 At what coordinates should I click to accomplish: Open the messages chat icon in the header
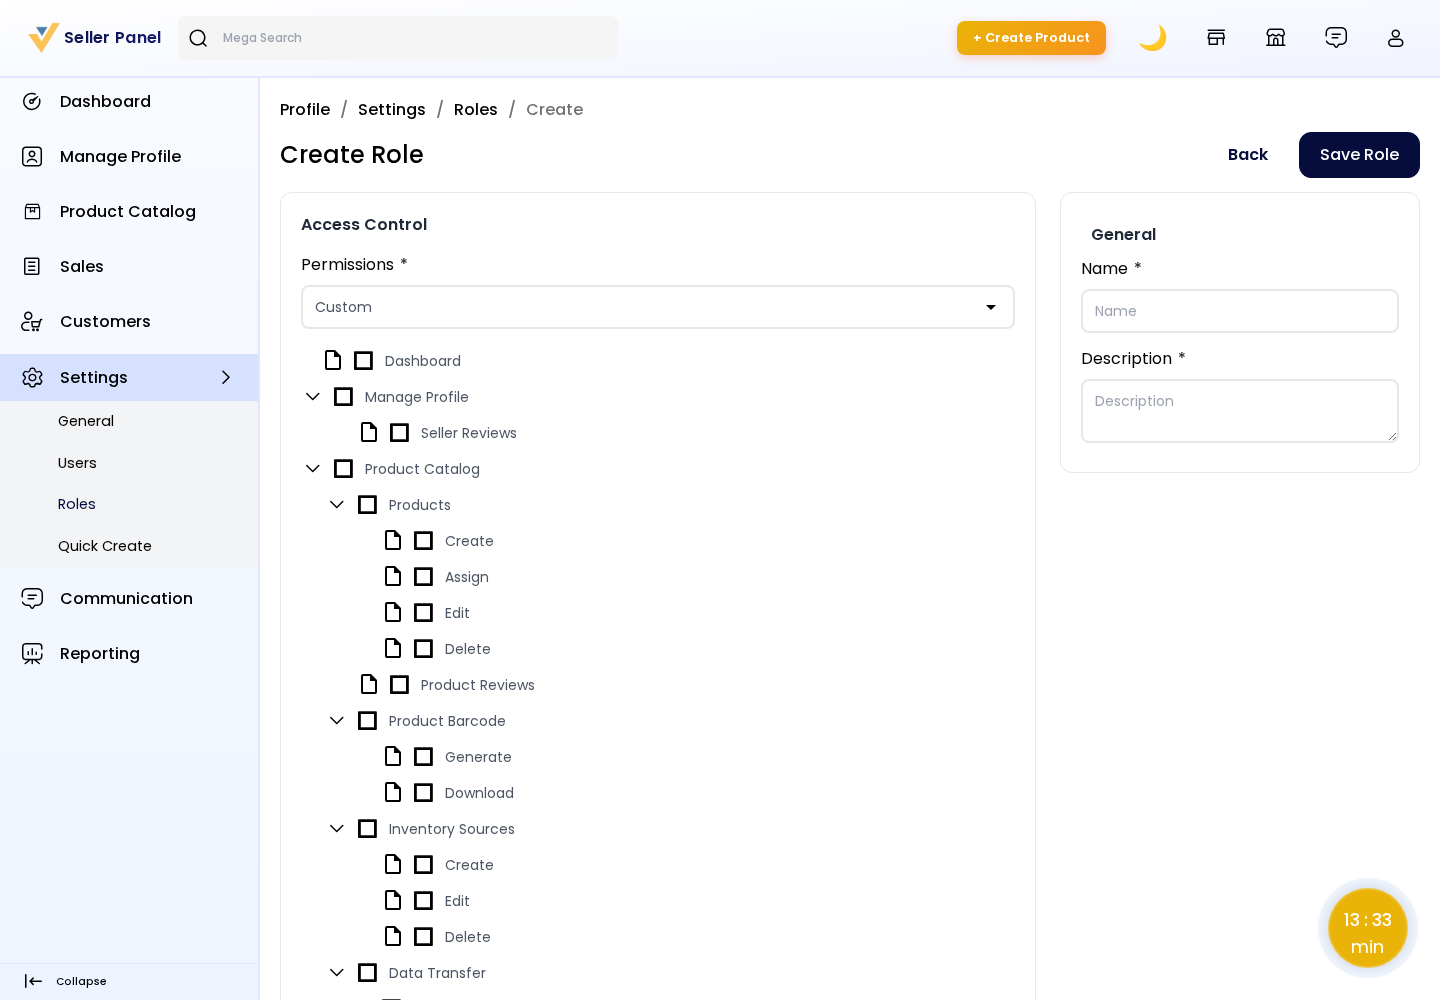tap(1336, 38)
